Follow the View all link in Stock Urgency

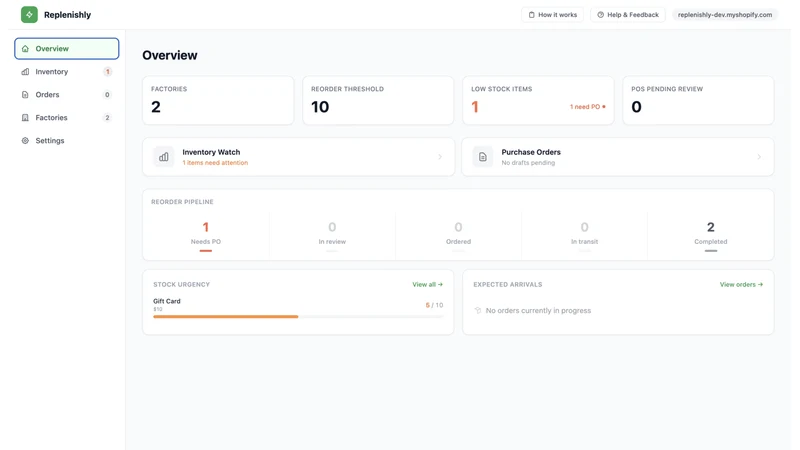click(428, 284)
